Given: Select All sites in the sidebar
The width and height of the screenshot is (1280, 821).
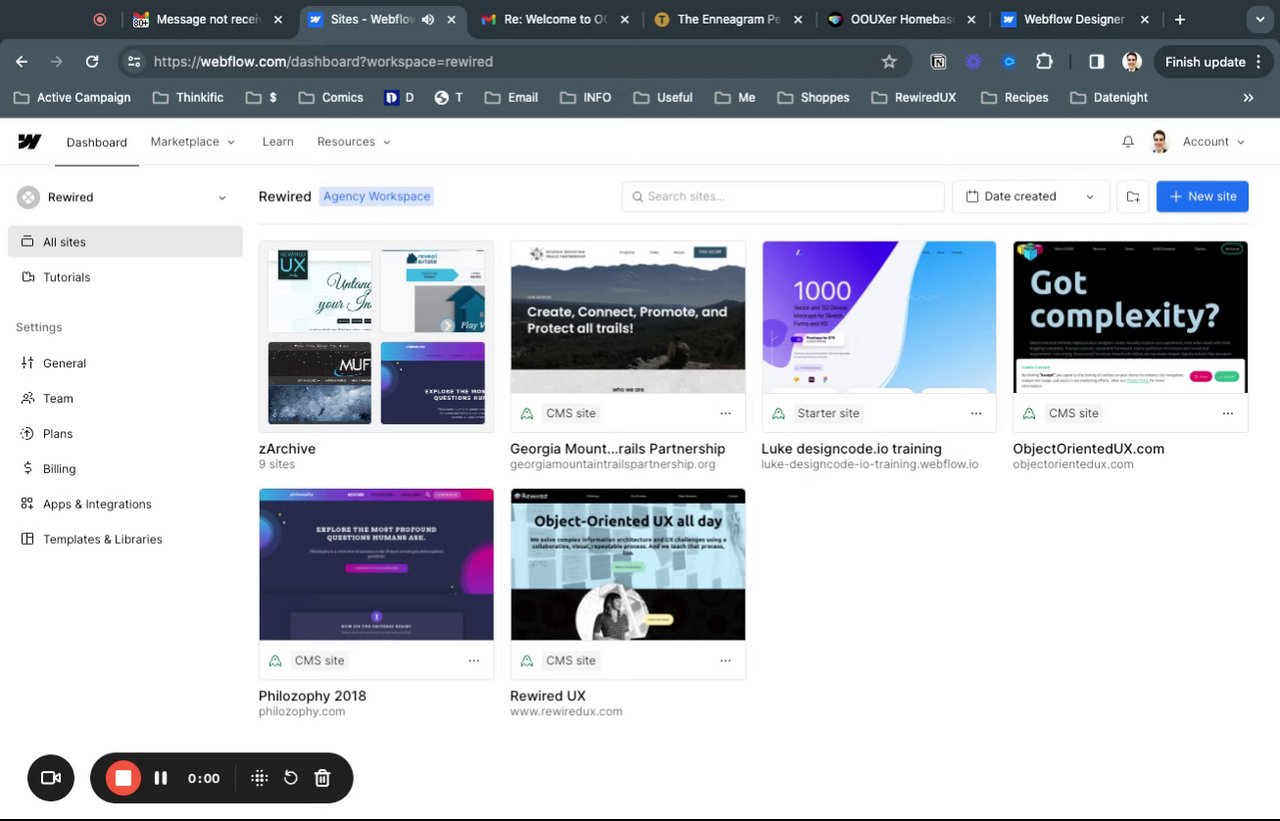Looking at the screenshot, I should [x=125, y=242].
